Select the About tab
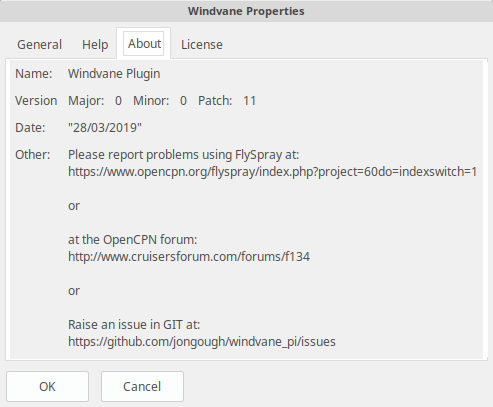493x407 pixels. coord(144,43)
